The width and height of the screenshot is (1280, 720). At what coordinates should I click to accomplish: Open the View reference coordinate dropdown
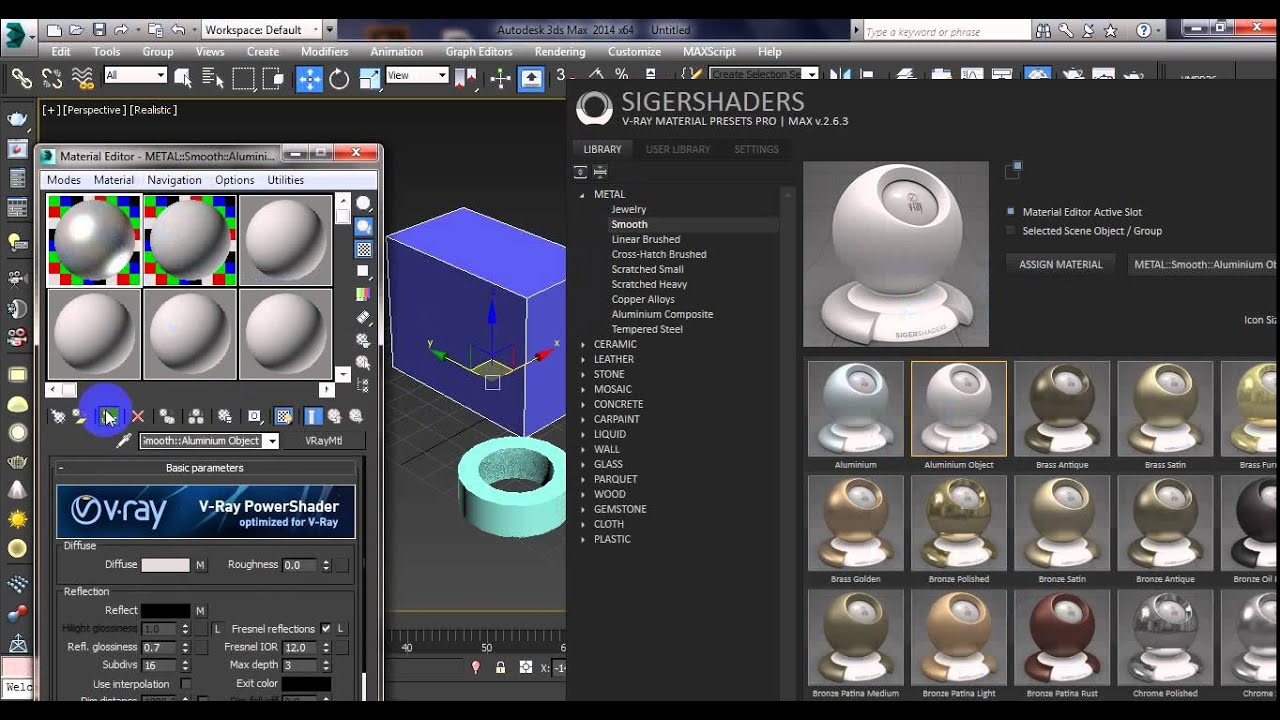pos(417,75)
